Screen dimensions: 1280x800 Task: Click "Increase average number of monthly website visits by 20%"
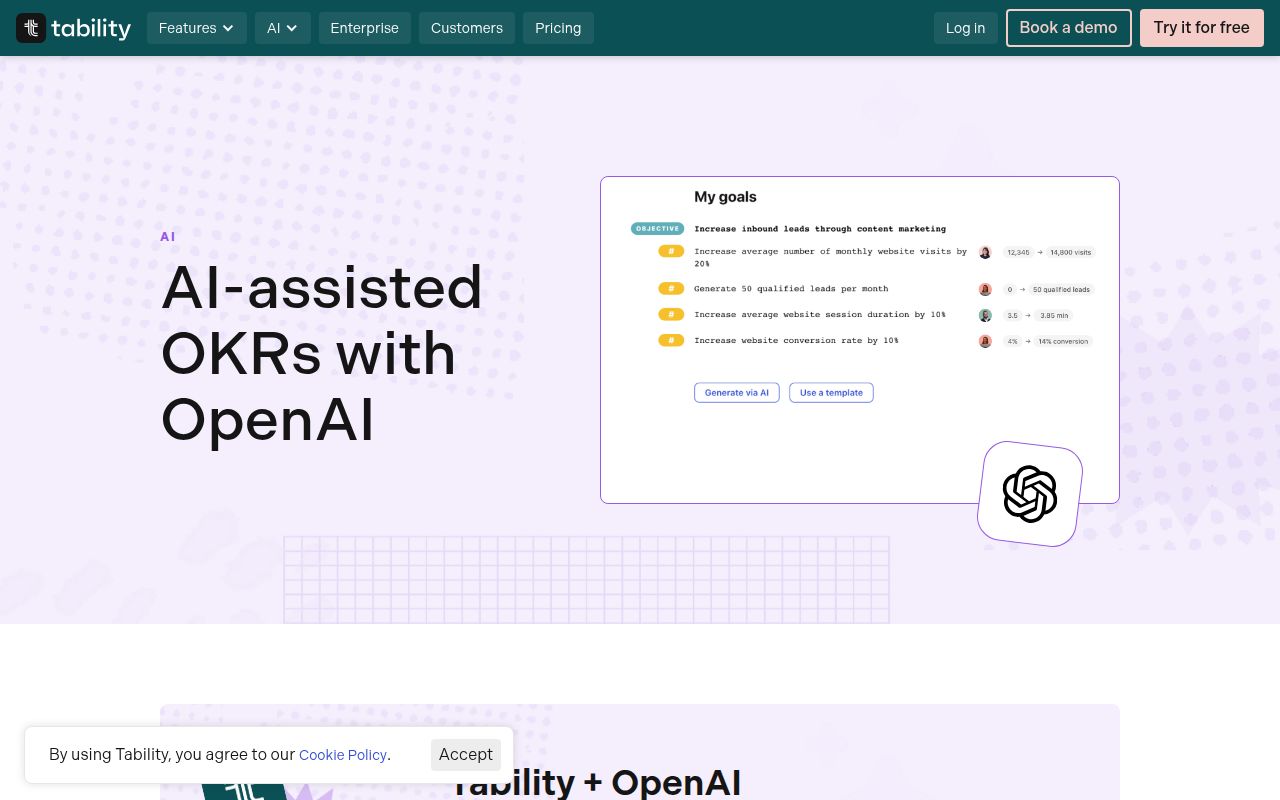(831, 257)
